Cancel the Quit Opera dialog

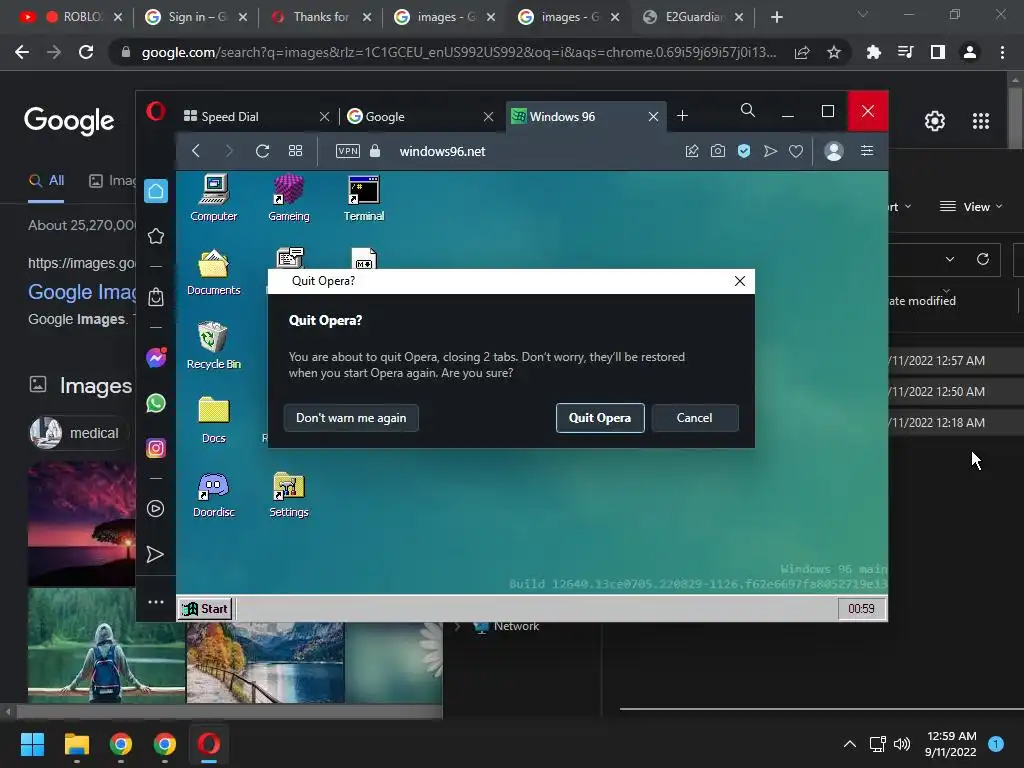coord(694,418)
